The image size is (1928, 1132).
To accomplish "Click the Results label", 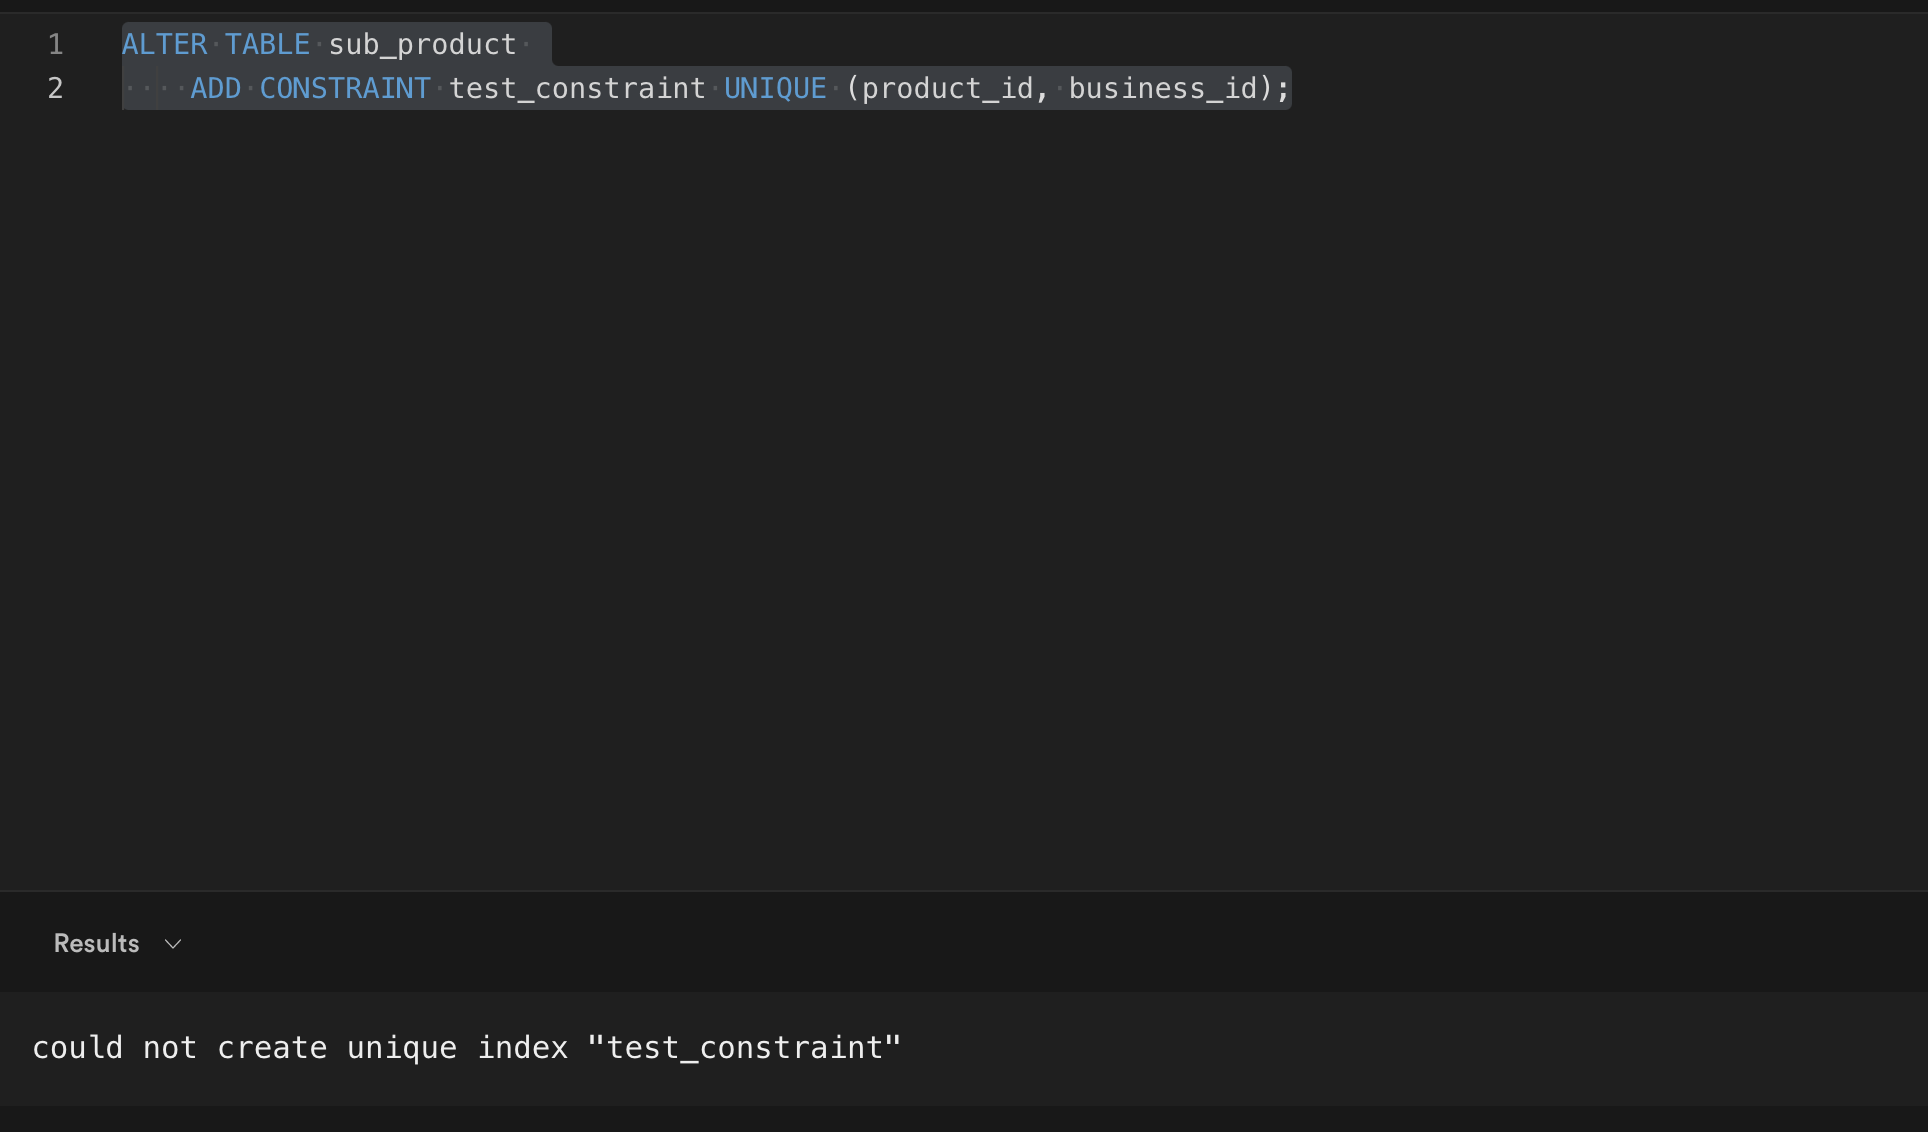I will (96, 943).
